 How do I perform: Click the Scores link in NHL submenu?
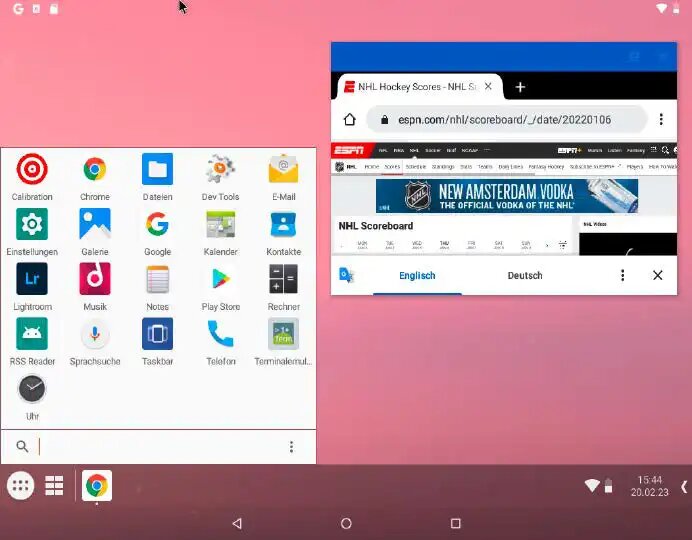click(x=392, y=167)
